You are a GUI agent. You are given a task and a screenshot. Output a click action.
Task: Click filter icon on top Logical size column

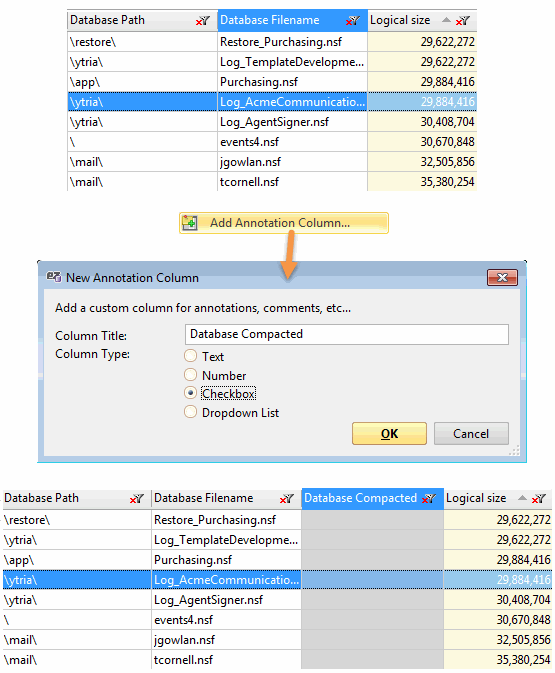tap(463, 20)
